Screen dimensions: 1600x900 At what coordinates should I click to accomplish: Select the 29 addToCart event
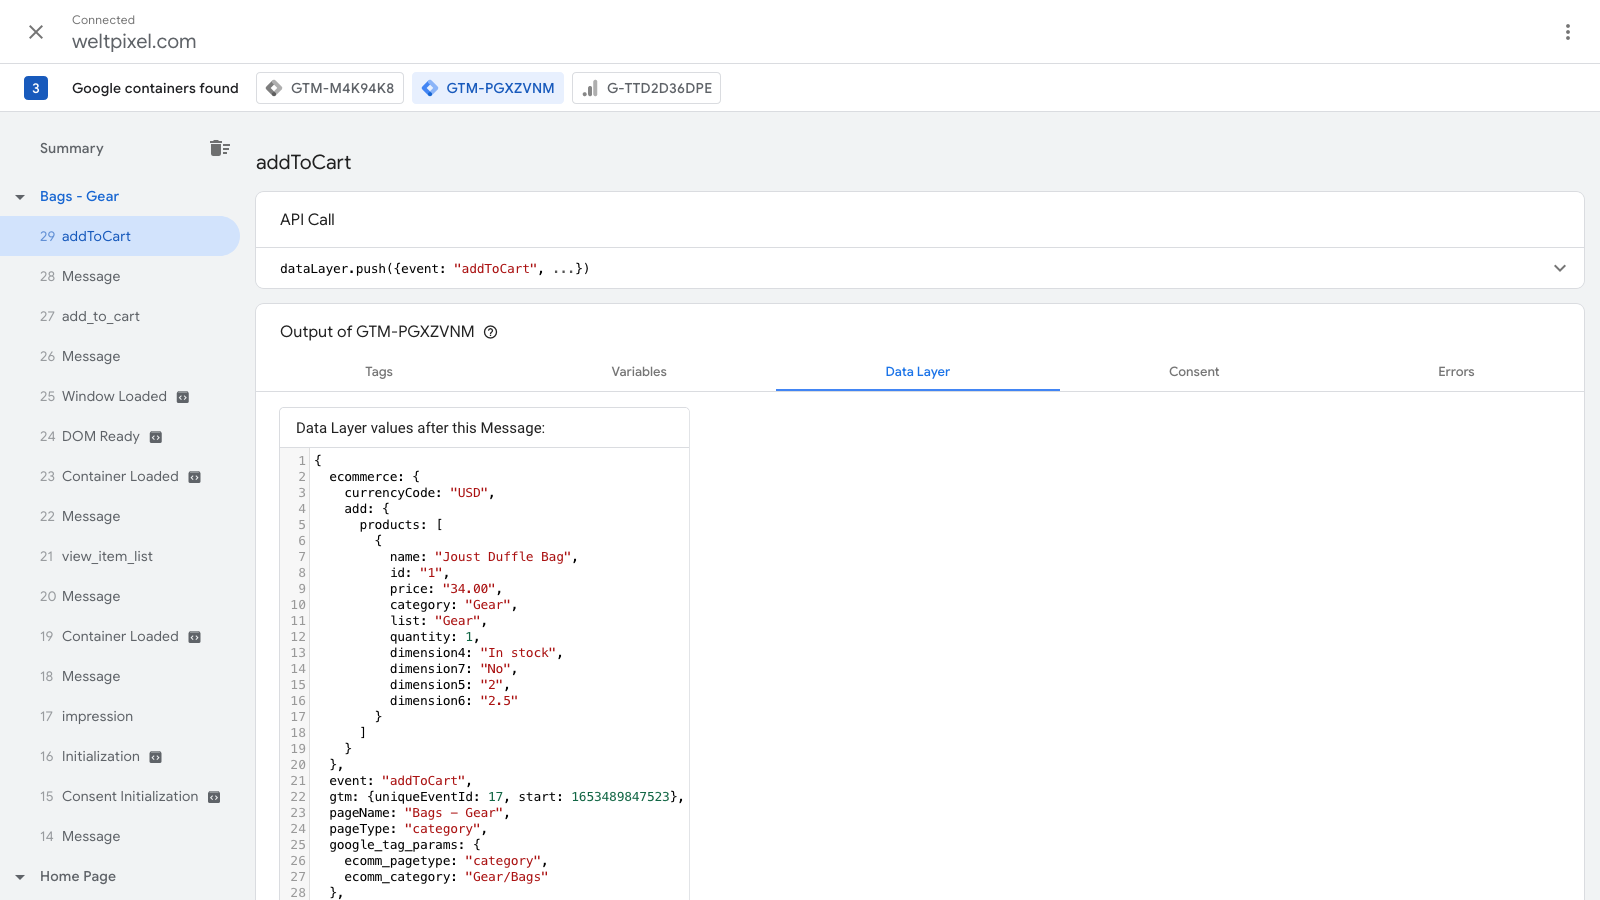coord(120,236)
